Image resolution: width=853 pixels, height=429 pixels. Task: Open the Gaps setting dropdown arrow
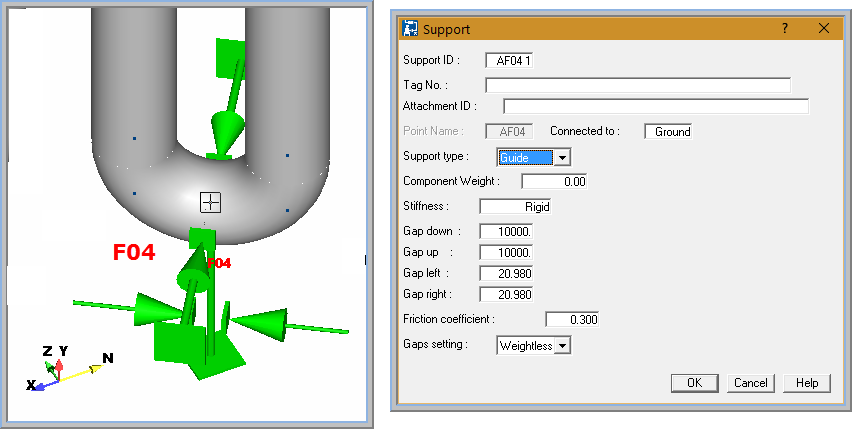point(563,346)
